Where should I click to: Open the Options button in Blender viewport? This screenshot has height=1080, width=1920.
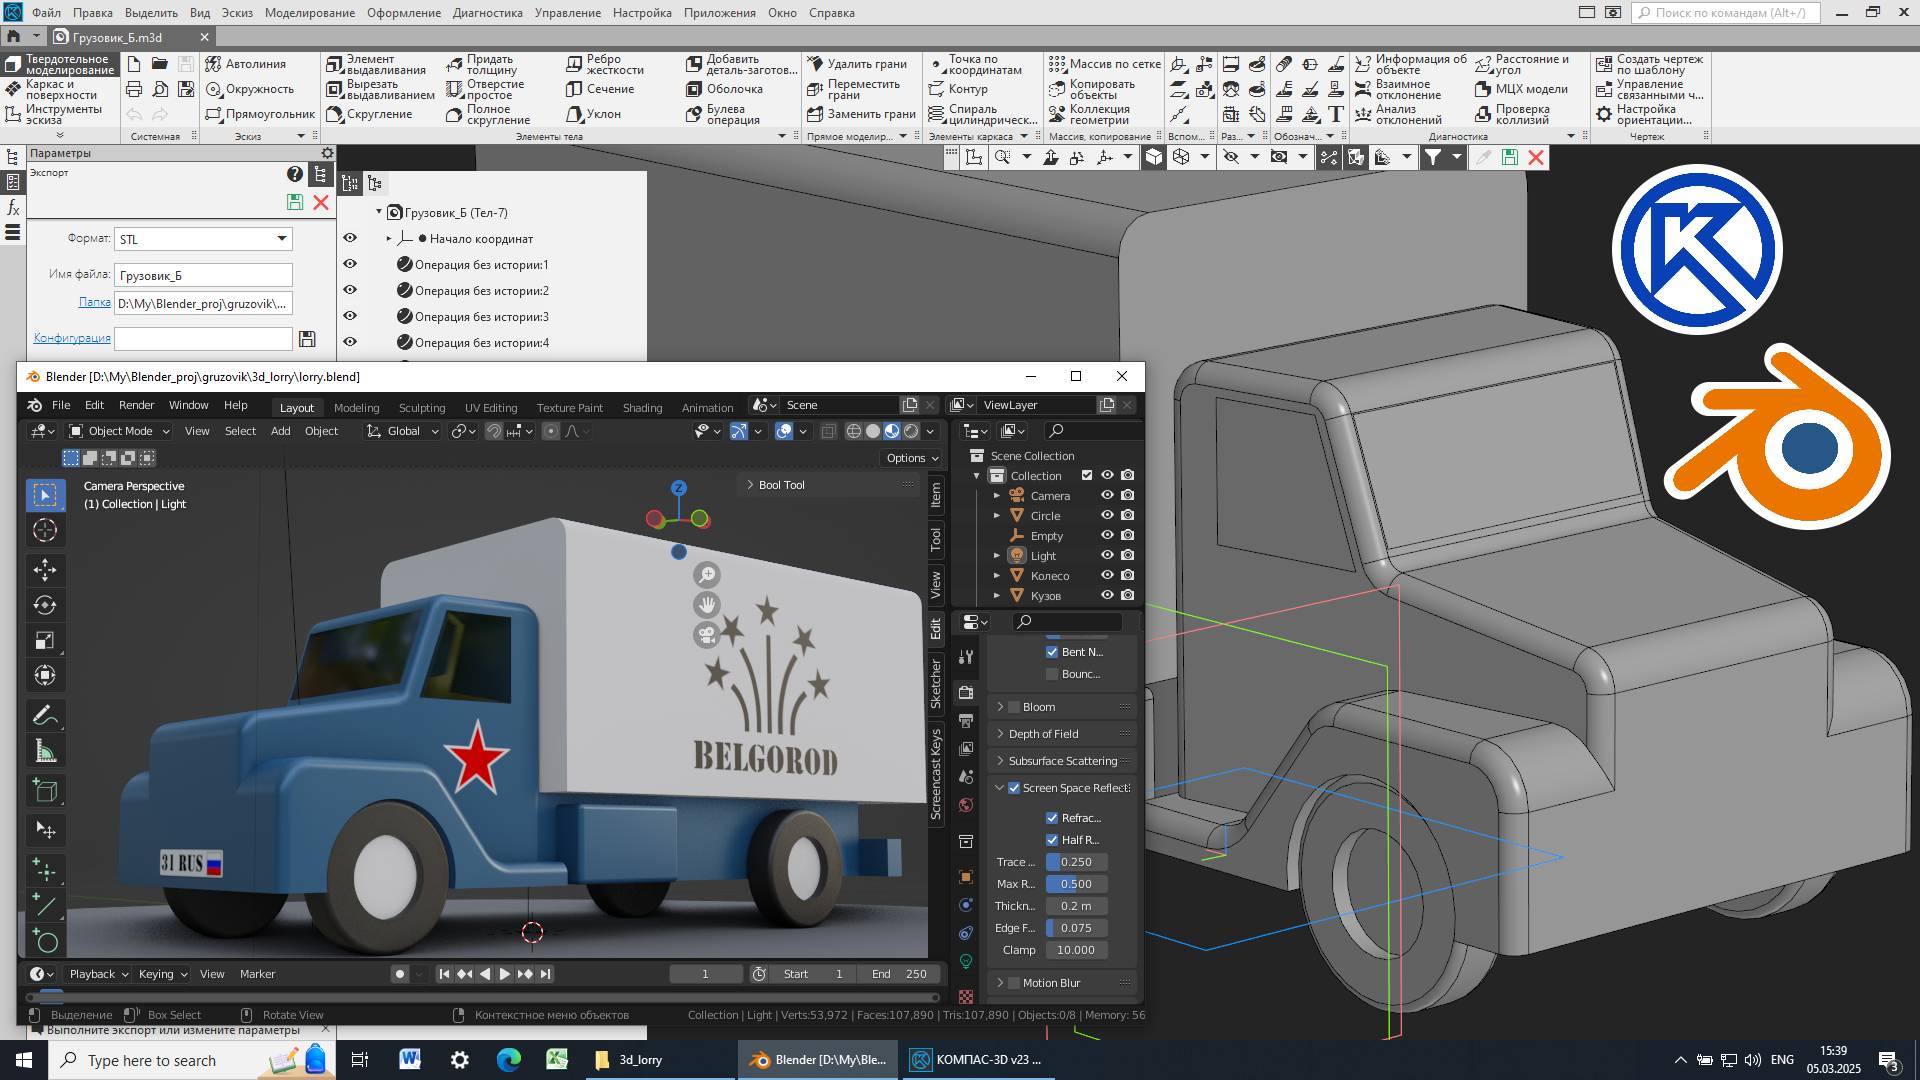pyautogui.click(x=908, y=458)
